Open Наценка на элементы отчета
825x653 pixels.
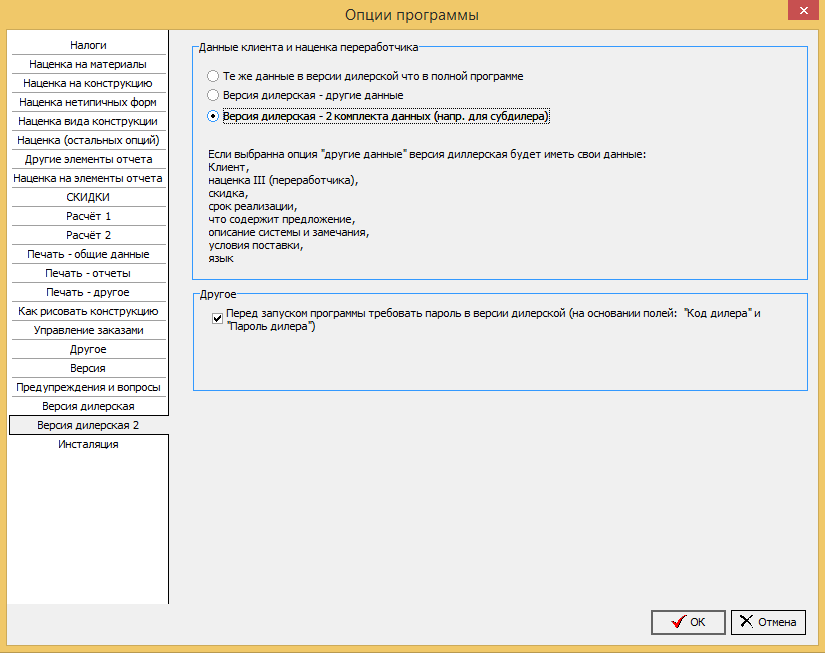tap(88, 178)
